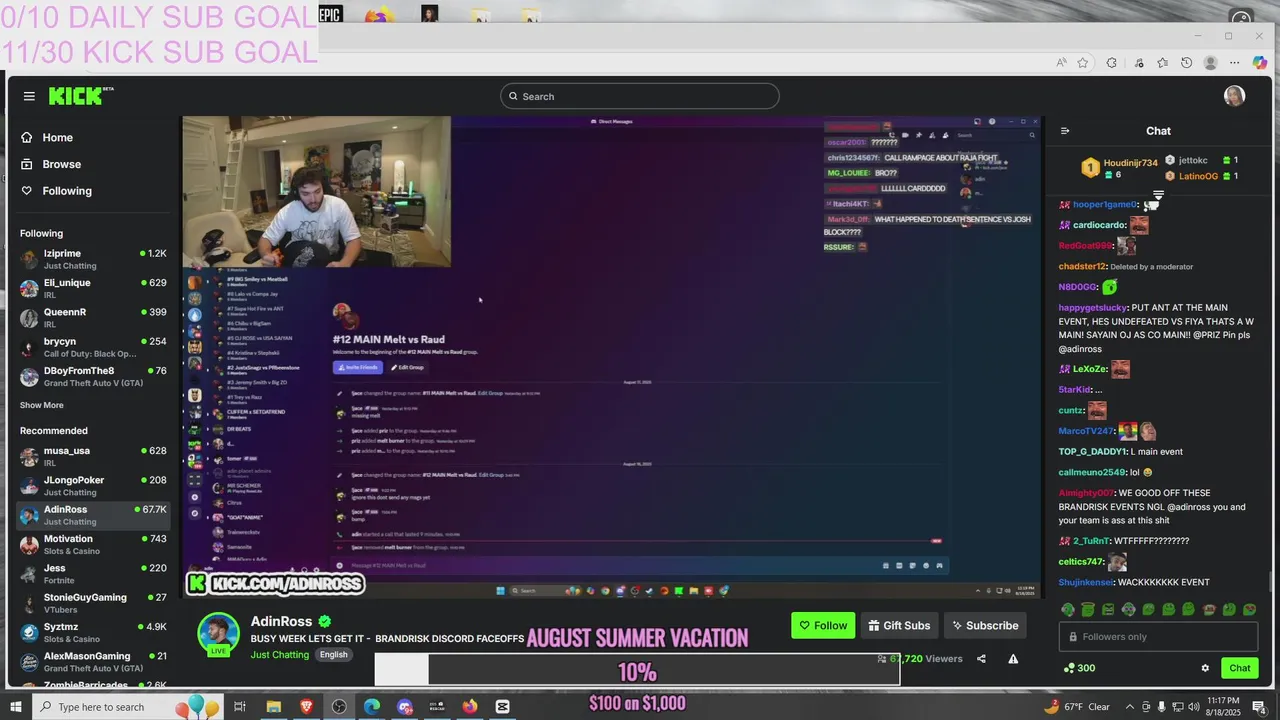Subscribe to AdinRoss channel
Screen dimensions: 1280x720
(985, 626)
